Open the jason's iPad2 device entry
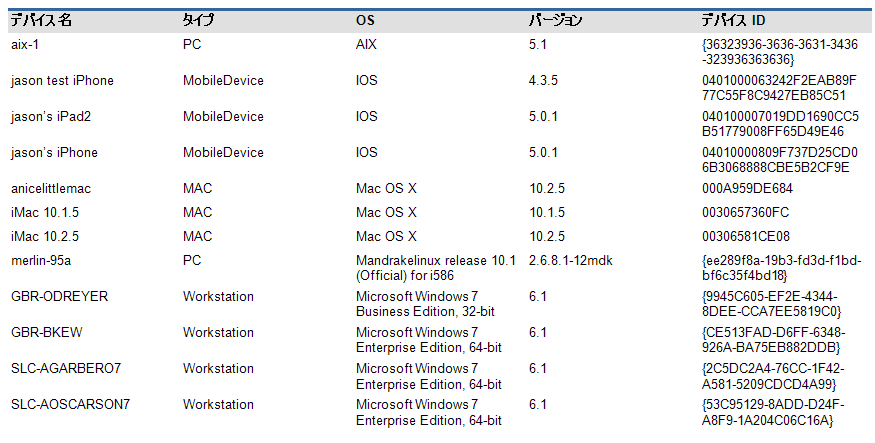The width and height of the screenshot is (875, 443). pyautogui.click(x=51, y=117)
